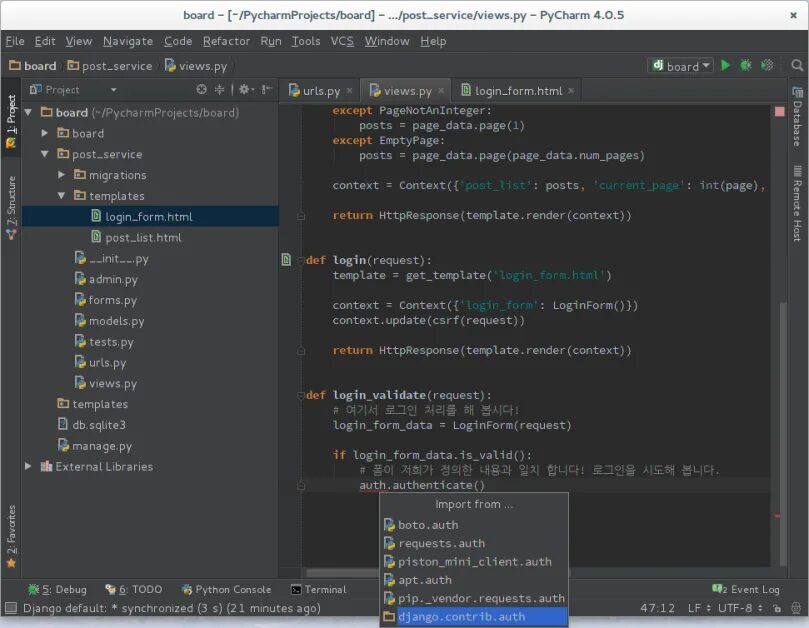The image size is (809, 628).
Task: Open the Python Console tool window
Action: [x=227, y=589]
